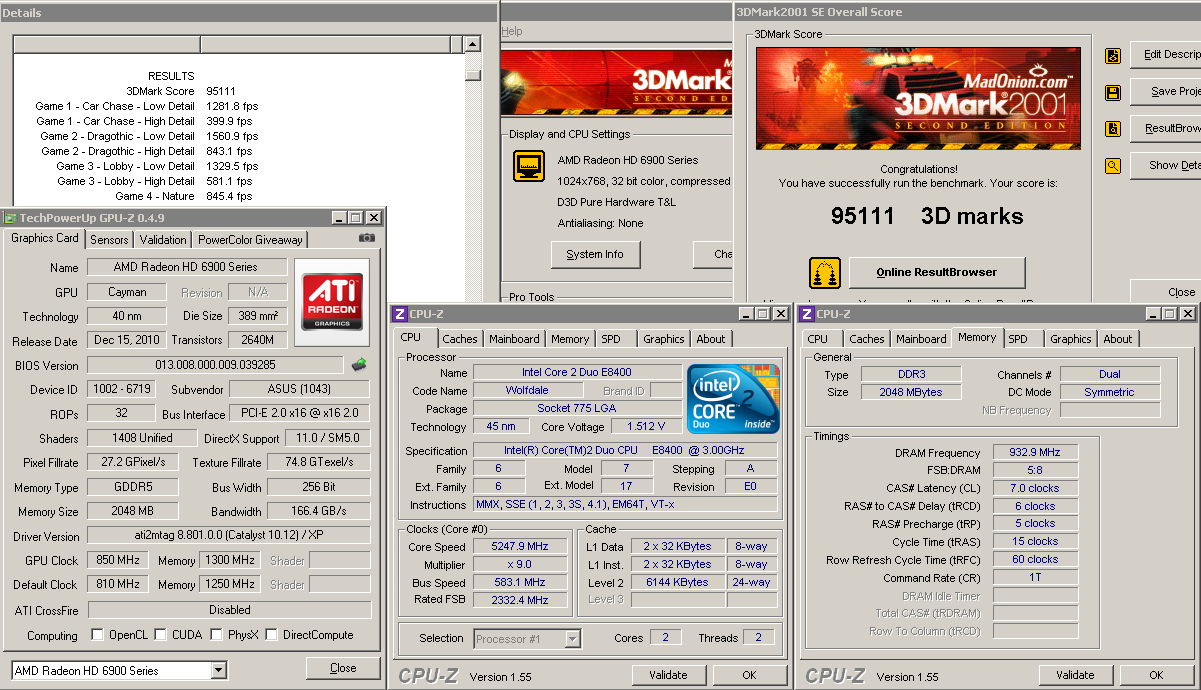Click the yellow Online ResultBrowser icon

click(x=823, y=273)
